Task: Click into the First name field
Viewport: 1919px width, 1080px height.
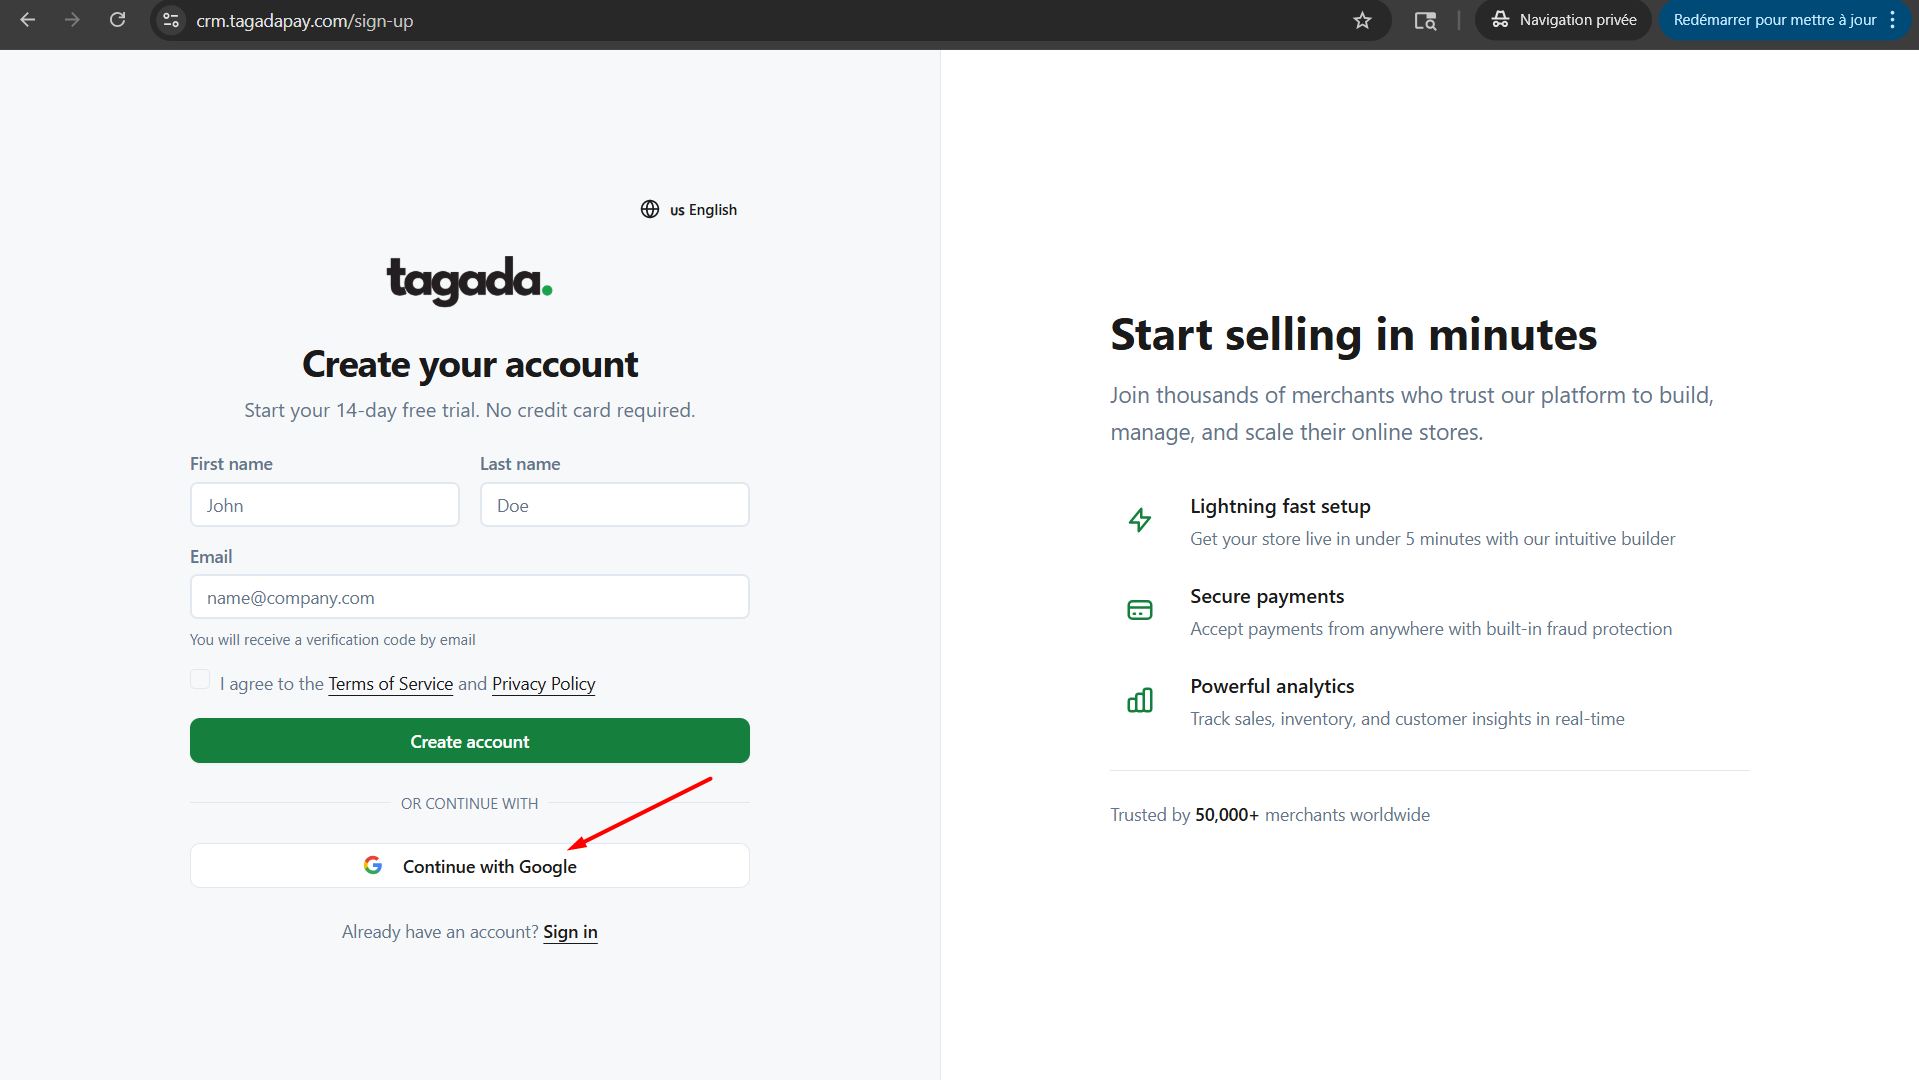Action: 324,505
